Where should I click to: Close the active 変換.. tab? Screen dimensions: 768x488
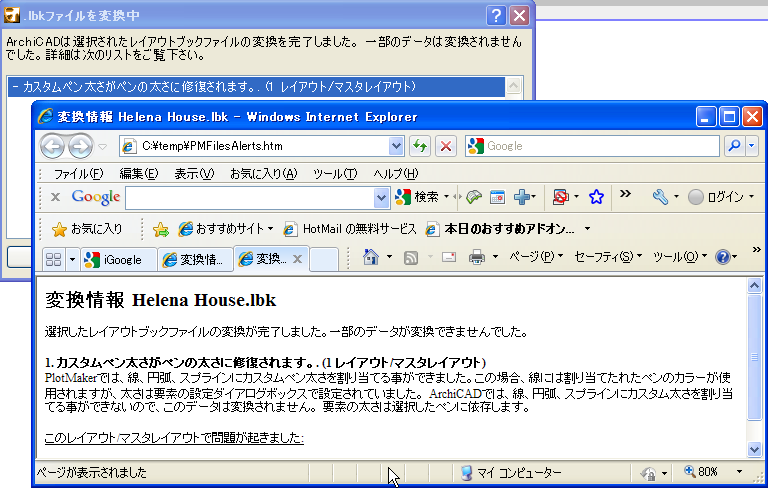(297, 259)
